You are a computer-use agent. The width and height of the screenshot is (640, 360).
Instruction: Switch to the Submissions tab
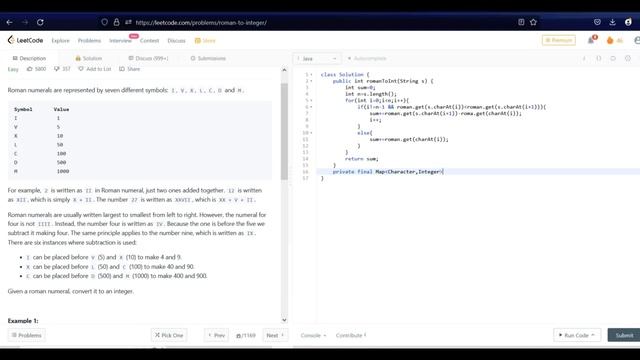click(x=208, y=58)
